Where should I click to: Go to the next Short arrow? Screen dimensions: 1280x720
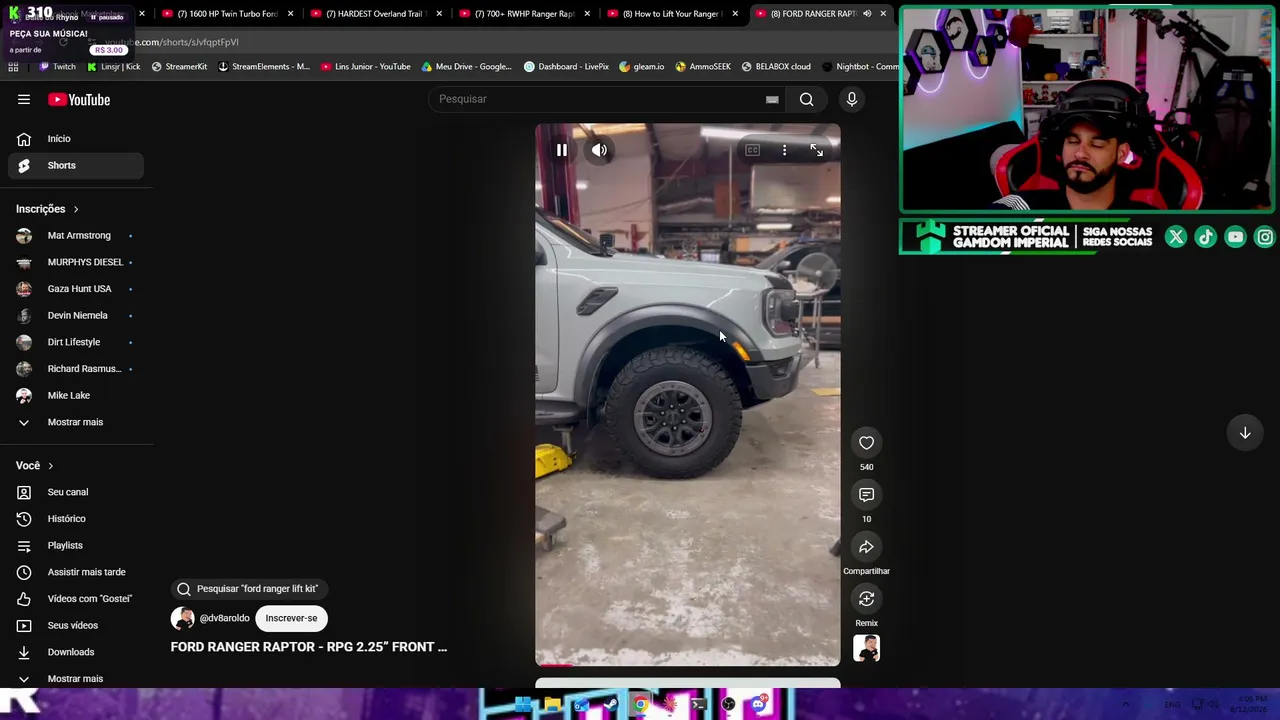(1245, 433)
